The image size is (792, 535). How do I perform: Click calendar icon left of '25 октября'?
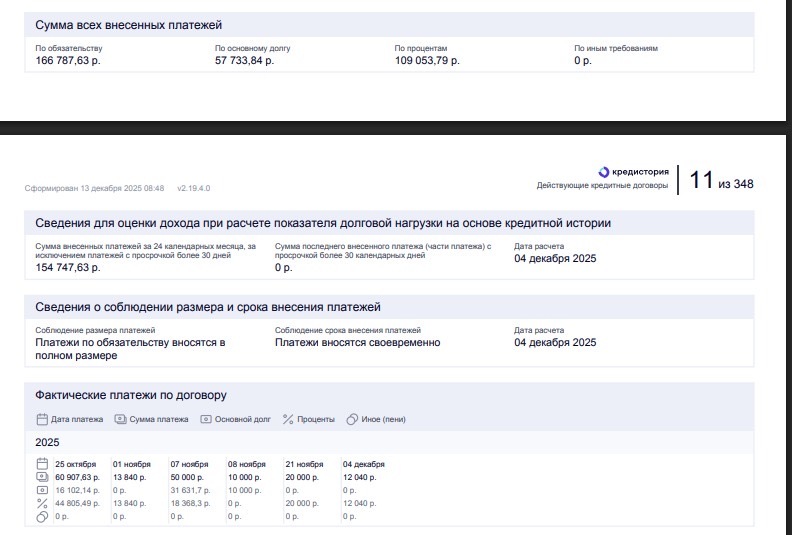point(42,464)
